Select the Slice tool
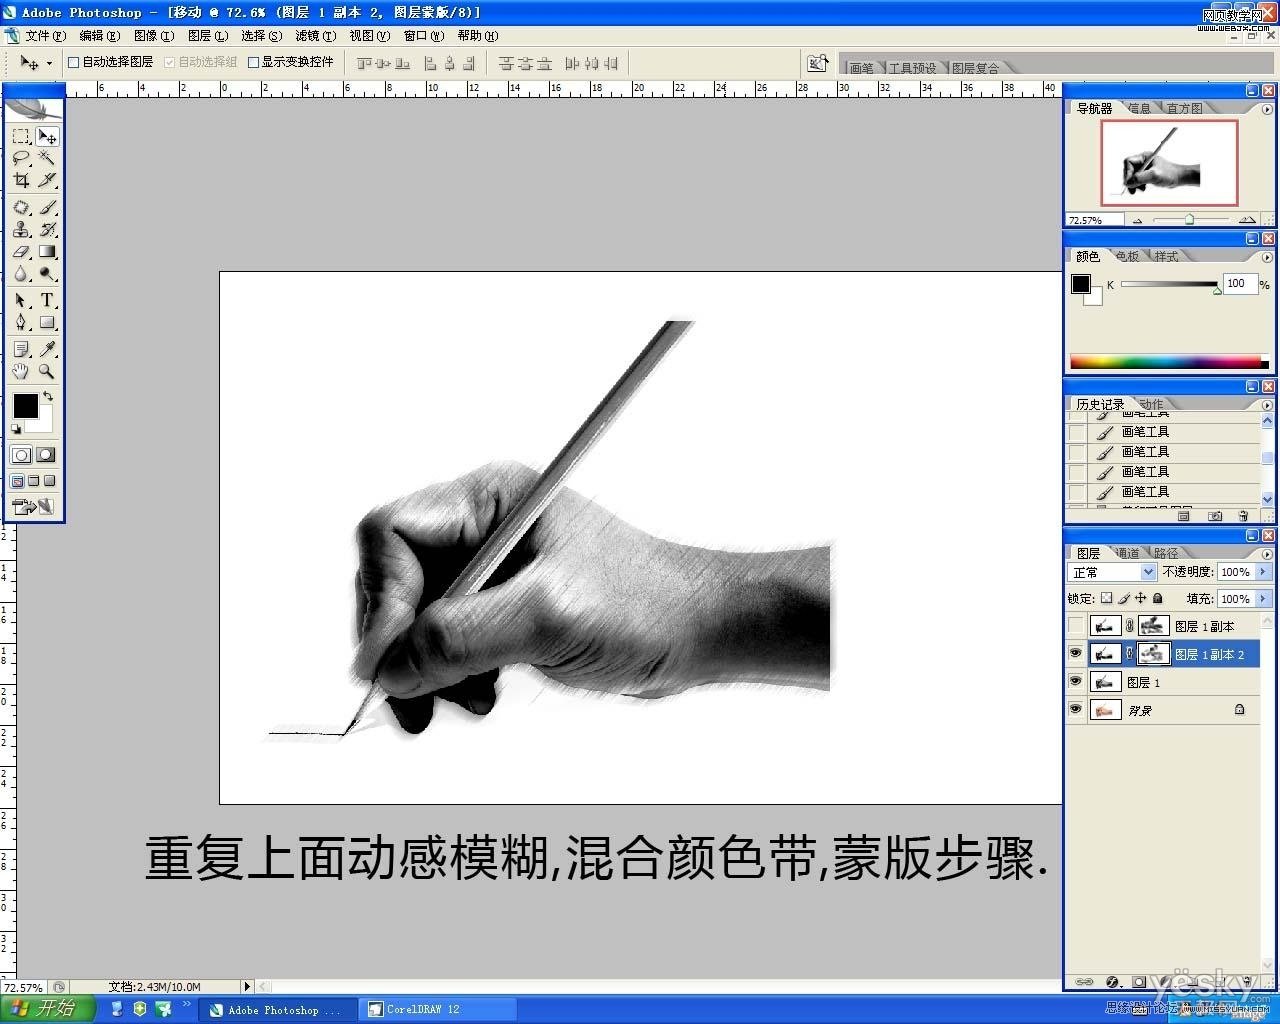This screenshot has width=1280, height=1024. pos(47,180)
